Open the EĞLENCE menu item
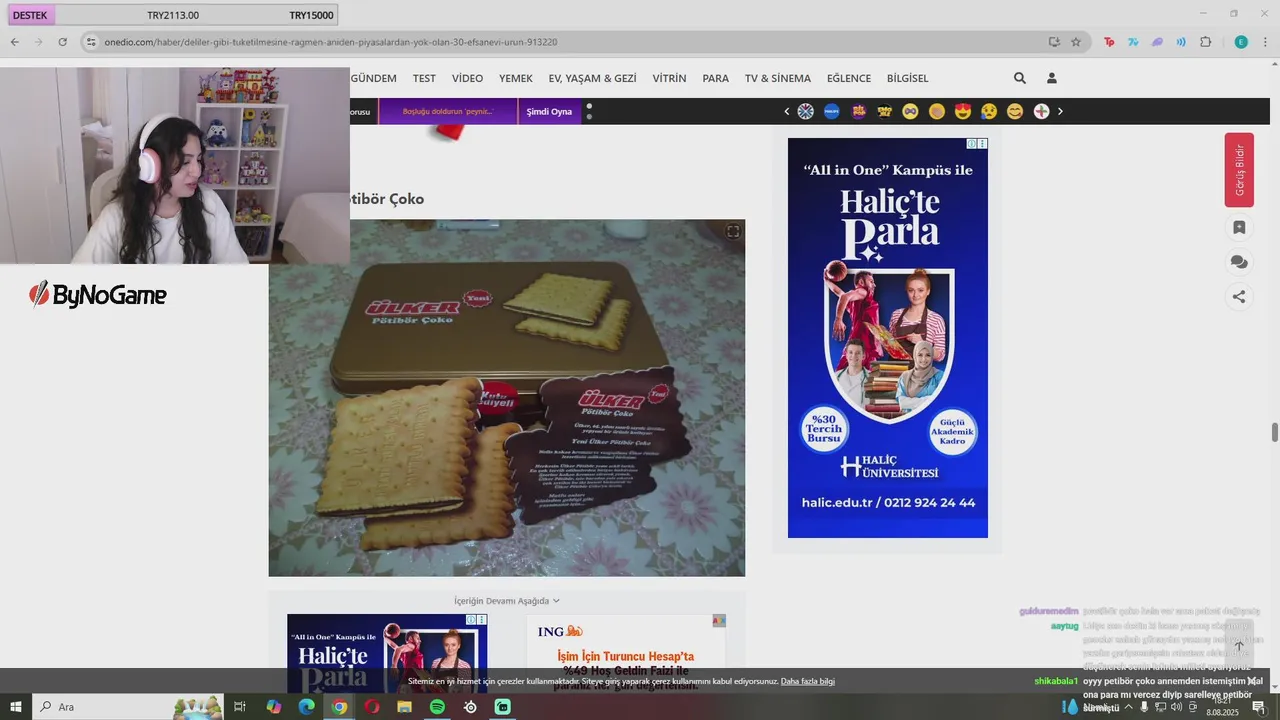 (x=849, y=78)
